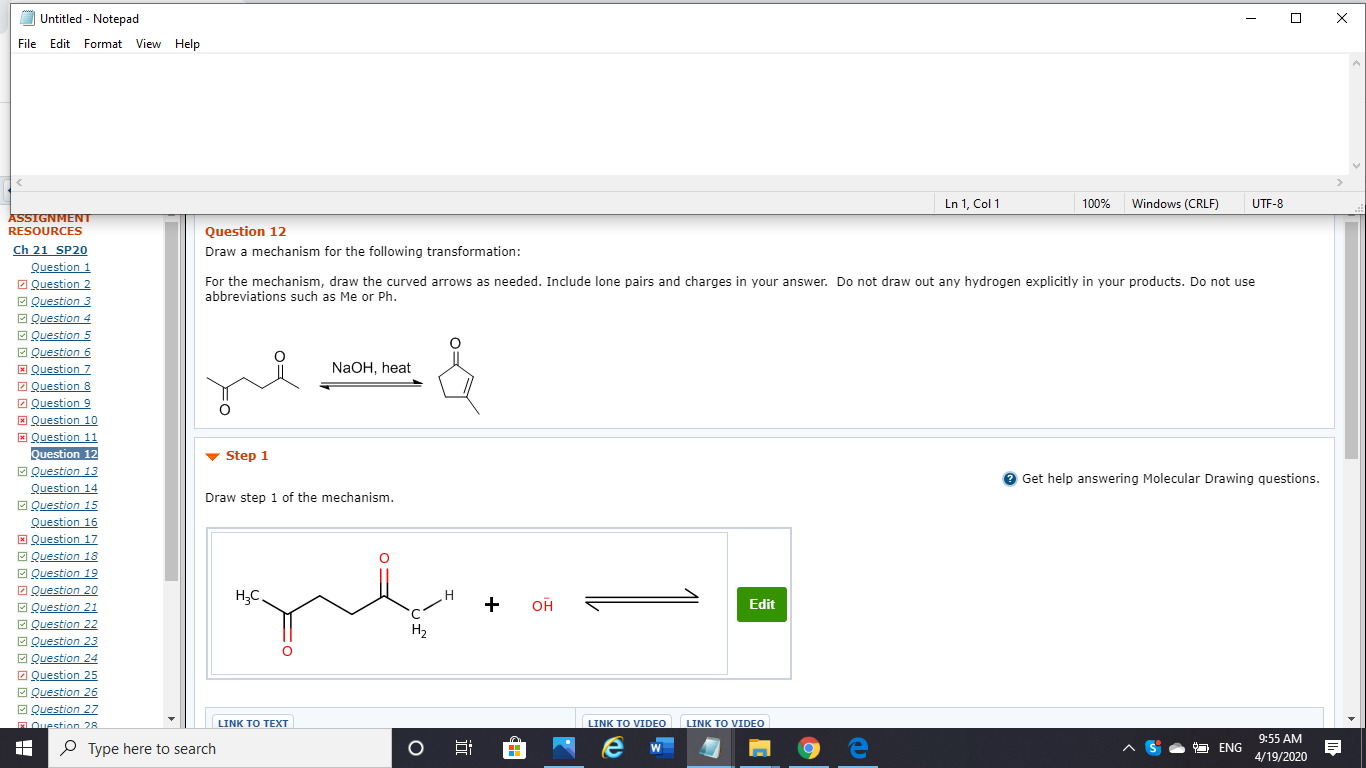This screenshot has width=1366, height=768.
Task: Select the Task View icon
Action: tap(464, 748)
